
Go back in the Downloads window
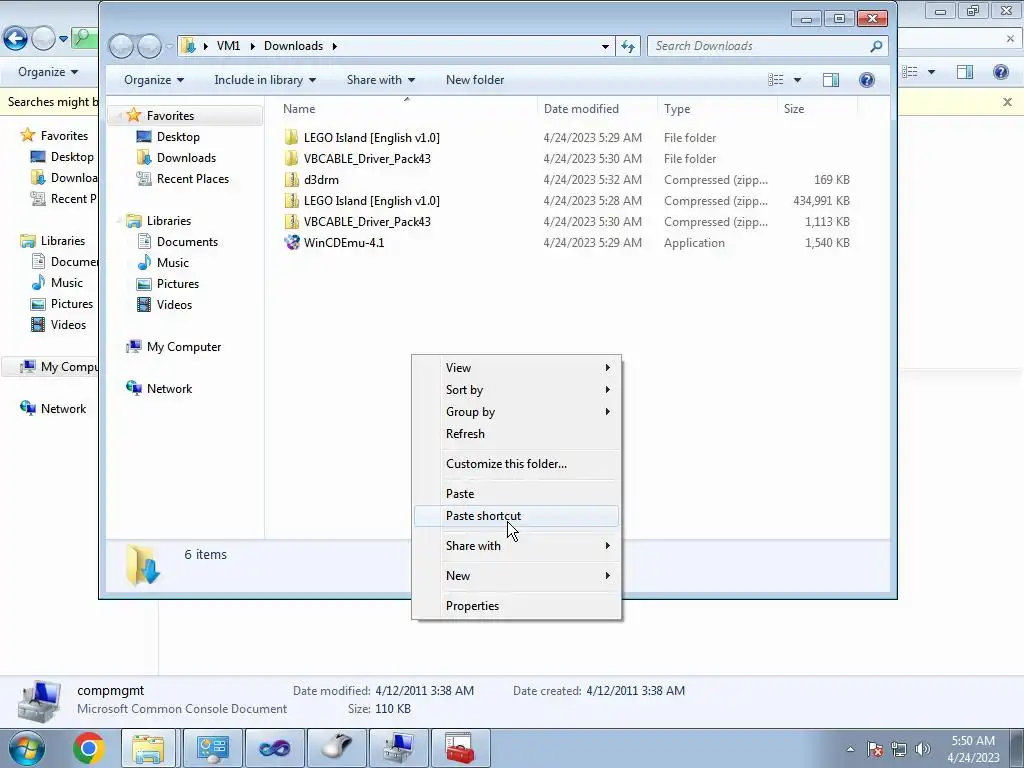[x=121, y=46]
